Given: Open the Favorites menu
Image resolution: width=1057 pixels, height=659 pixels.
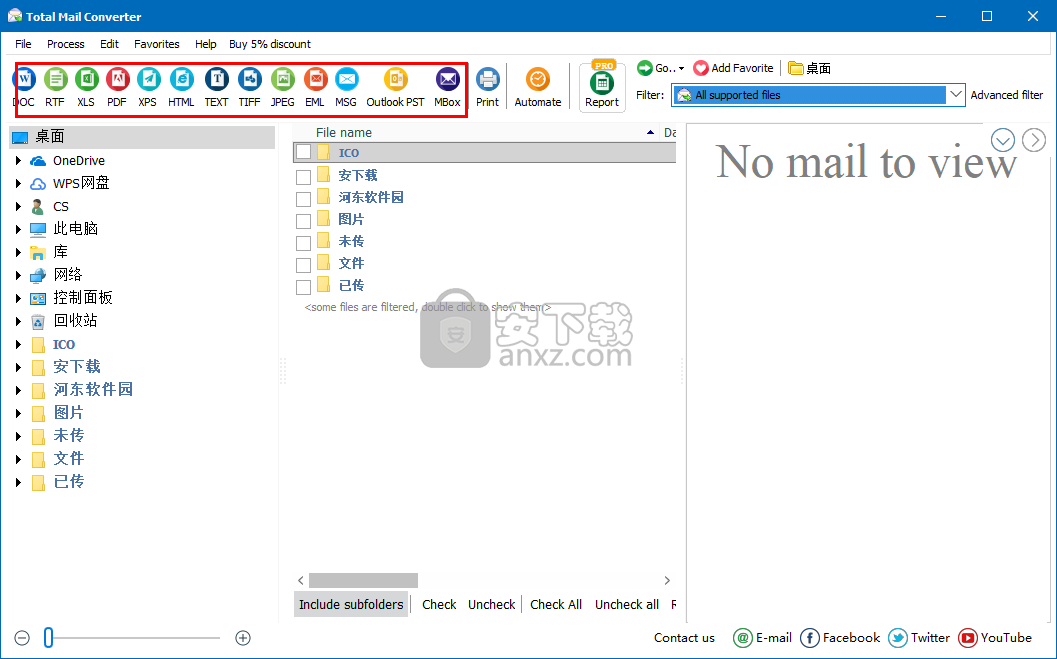Looking at the screenshot, I should [157, 44].
